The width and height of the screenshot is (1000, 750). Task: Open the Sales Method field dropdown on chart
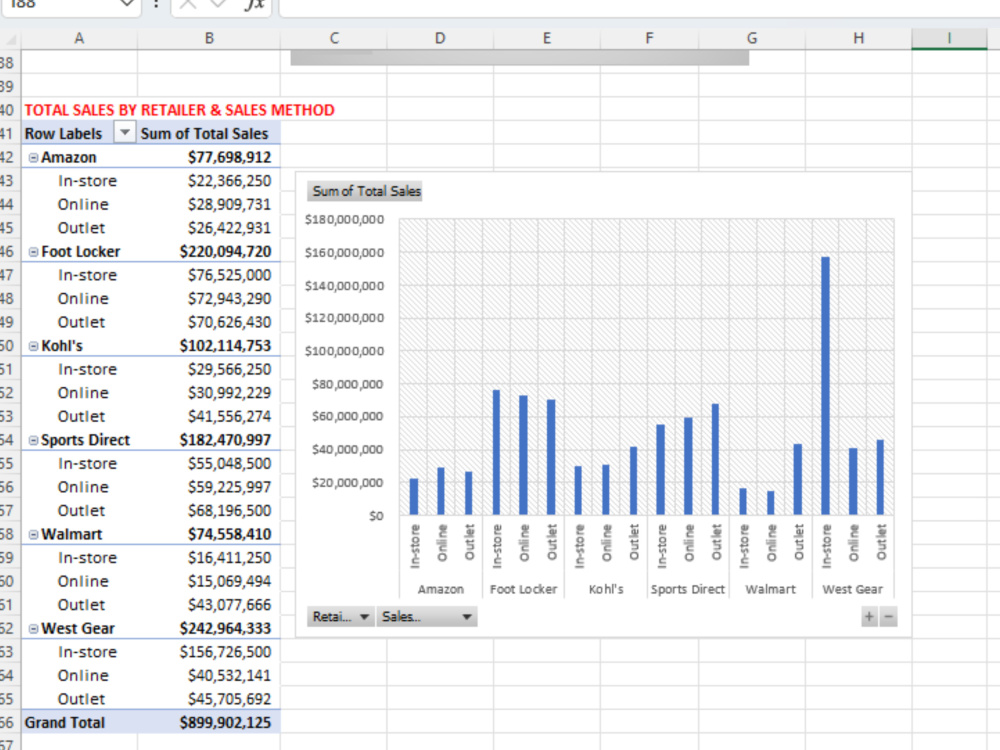coord(427,617)
